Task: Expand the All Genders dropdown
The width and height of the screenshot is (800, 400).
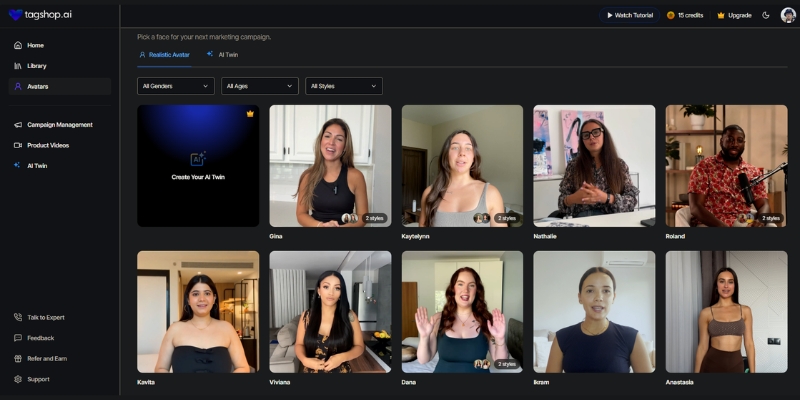Action: coord(176,86)
